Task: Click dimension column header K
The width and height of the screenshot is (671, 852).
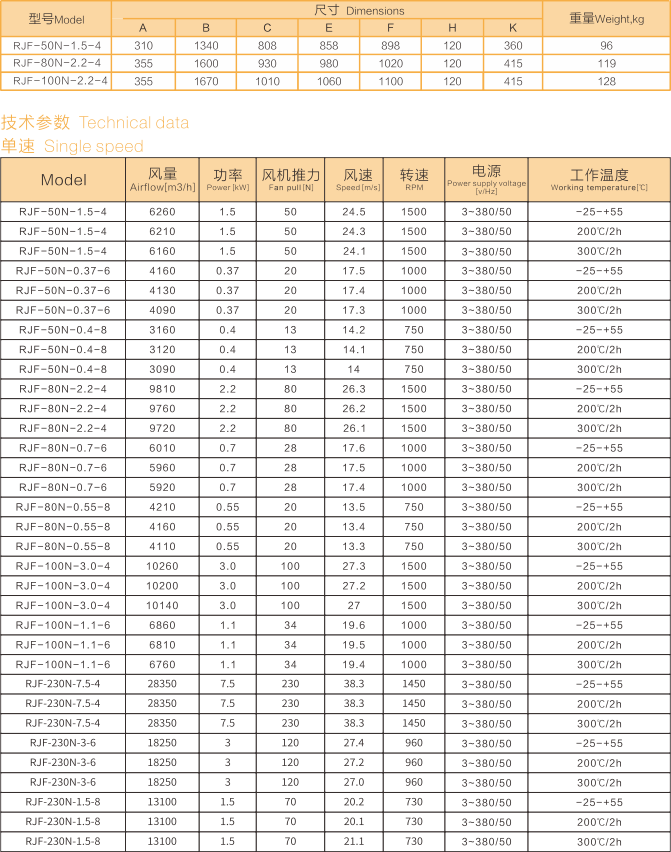Action: [512, 28]
